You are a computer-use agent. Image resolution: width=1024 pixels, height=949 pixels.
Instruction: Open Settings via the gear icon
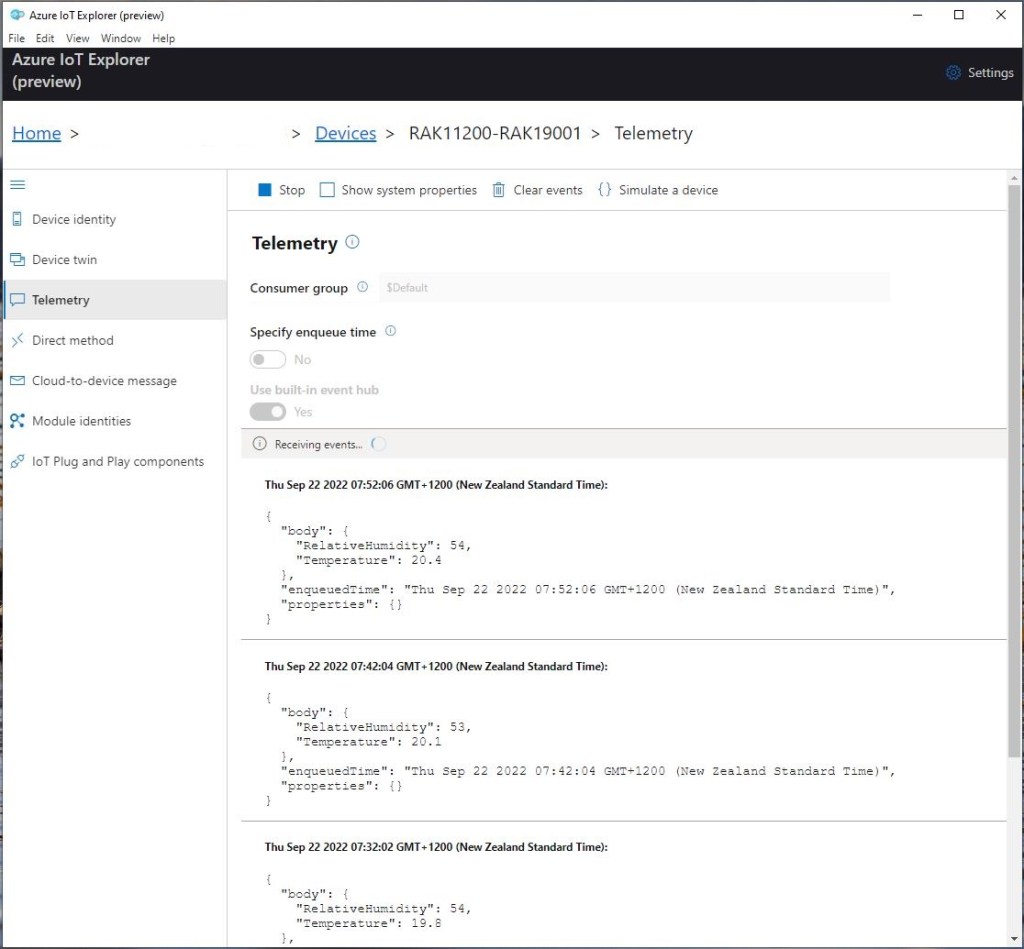pos(953,73)
